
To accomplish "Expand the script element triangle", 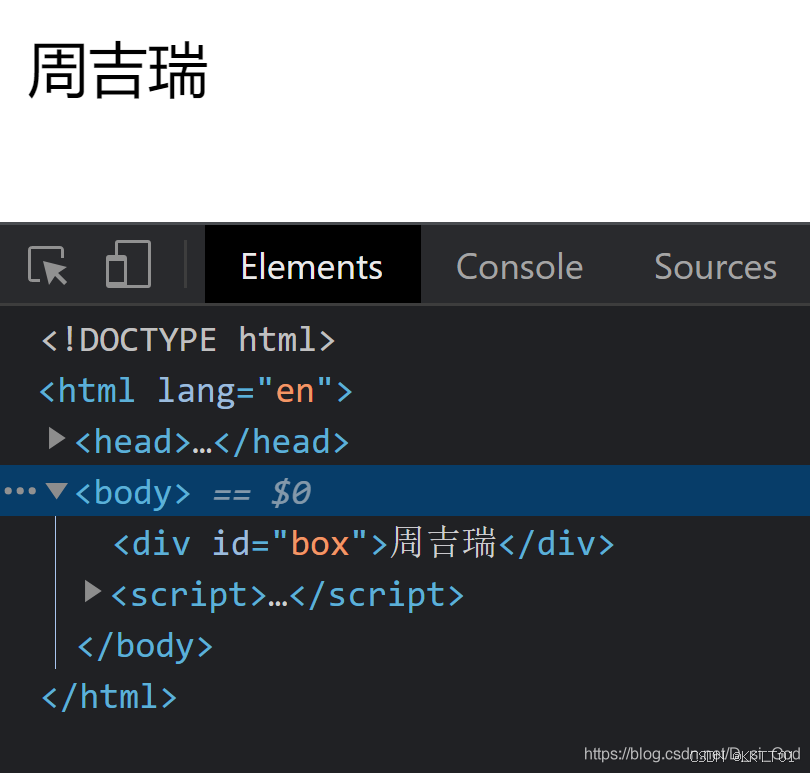I will (92, 591).
